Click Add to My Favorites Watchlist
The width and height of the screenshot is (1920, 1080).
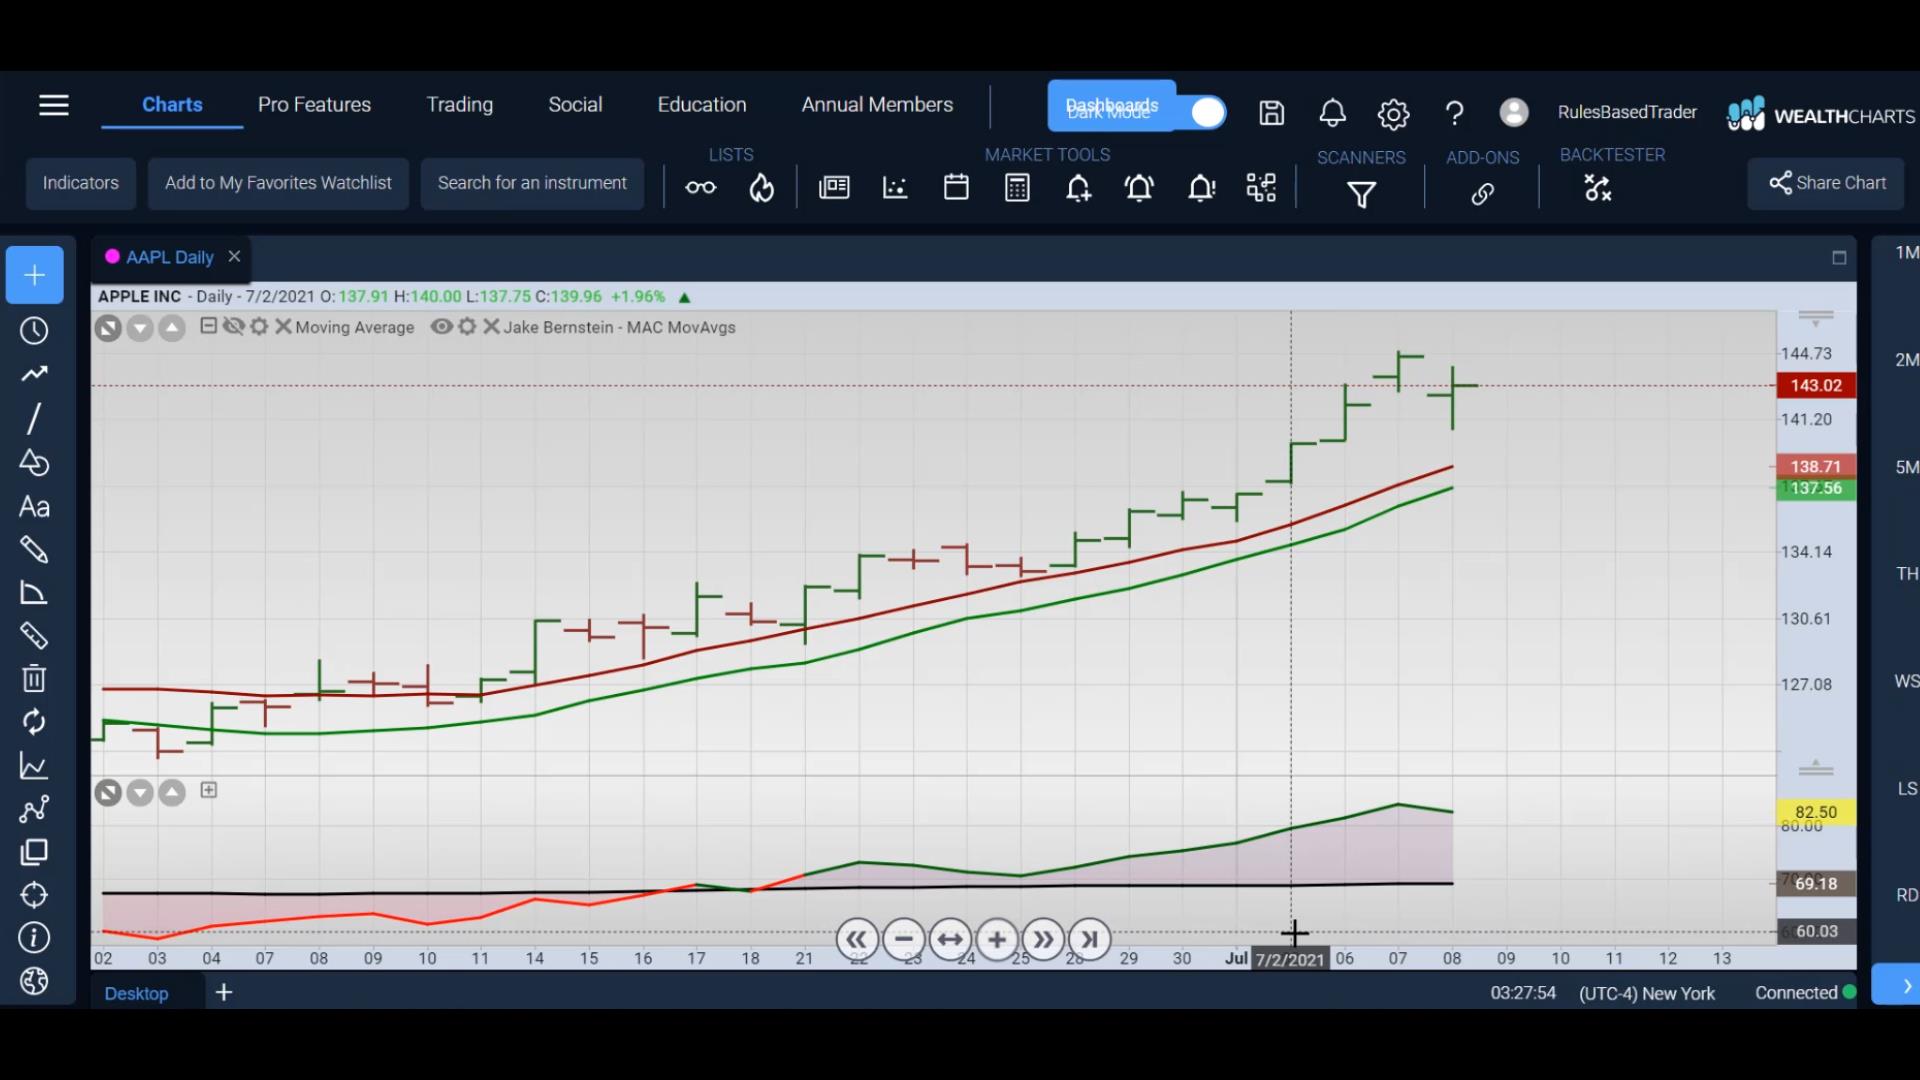point(278,183)
